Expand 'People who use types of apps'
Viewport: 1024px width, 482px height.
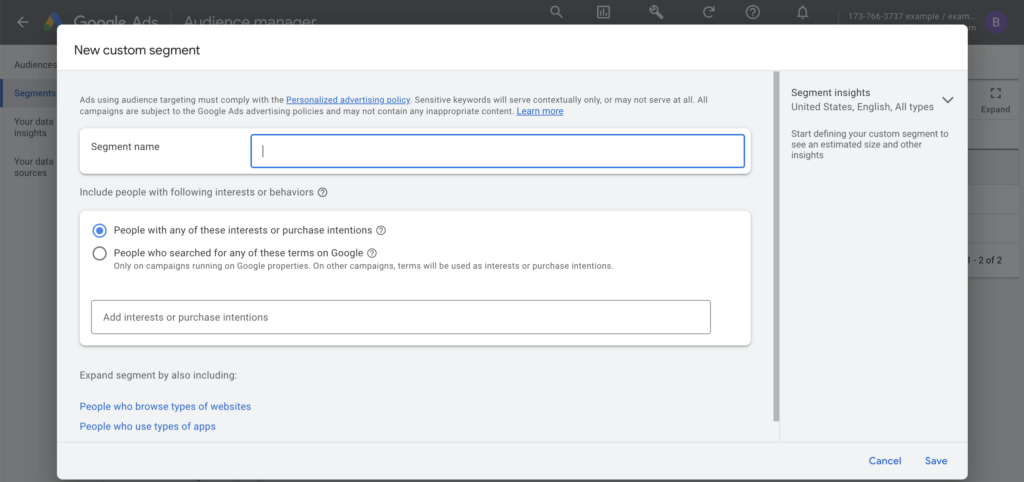pos(147,426)
